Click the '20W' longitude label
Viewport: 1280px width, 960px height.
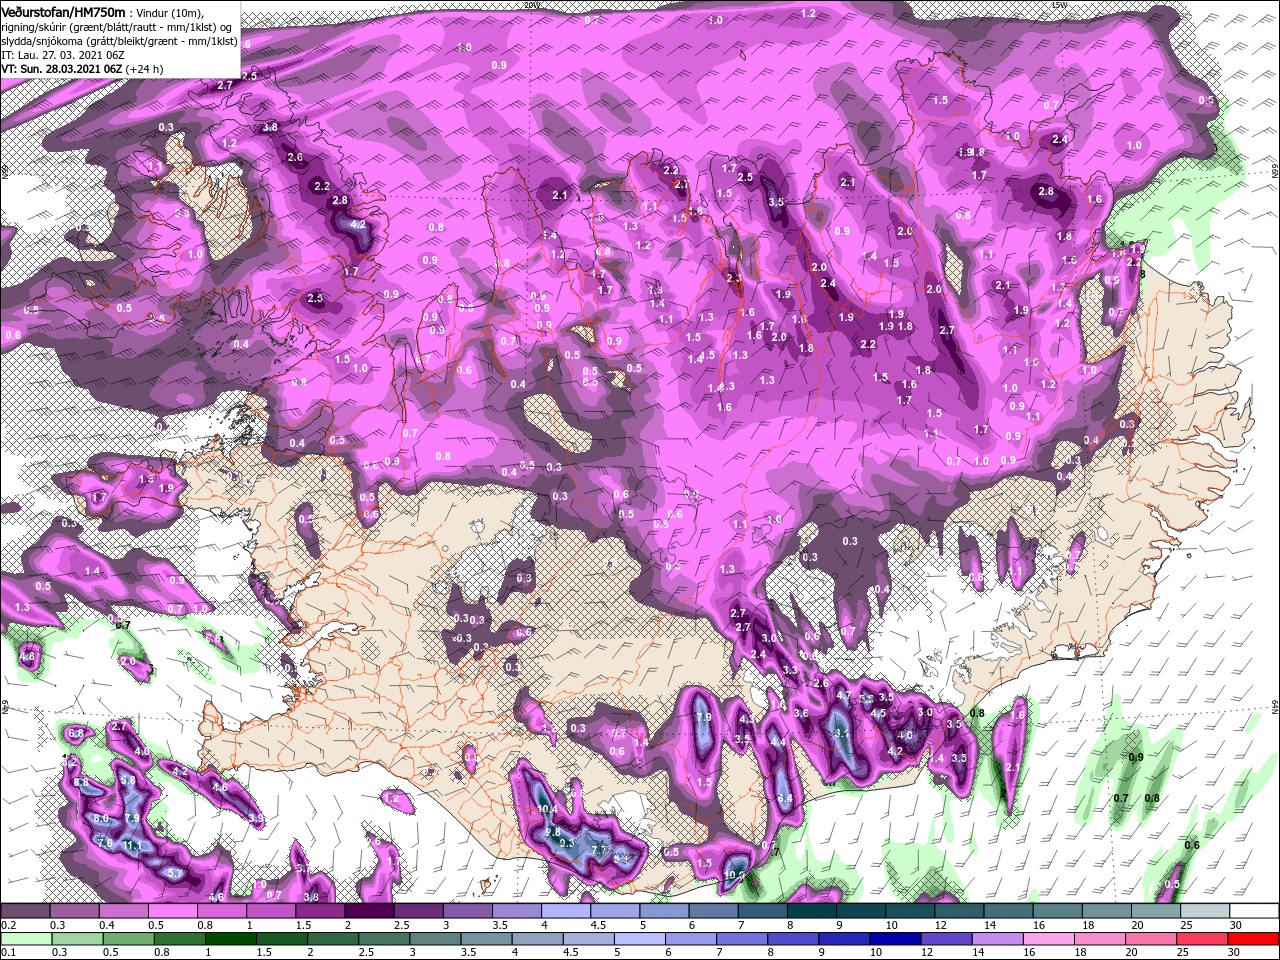pos(532,5)
